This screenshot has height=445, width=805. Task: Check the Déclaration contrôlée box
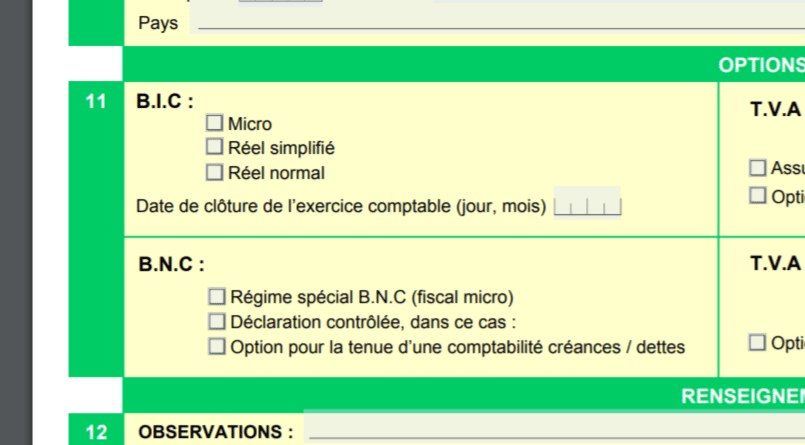(x=216, y=322)
